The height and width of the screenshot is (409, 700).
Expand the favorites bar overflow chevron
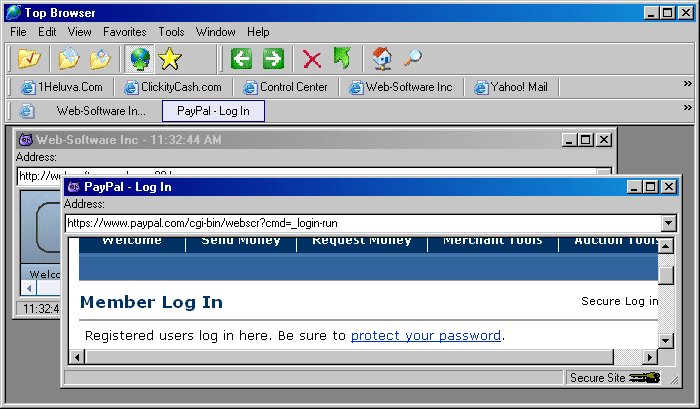[688, 83]
